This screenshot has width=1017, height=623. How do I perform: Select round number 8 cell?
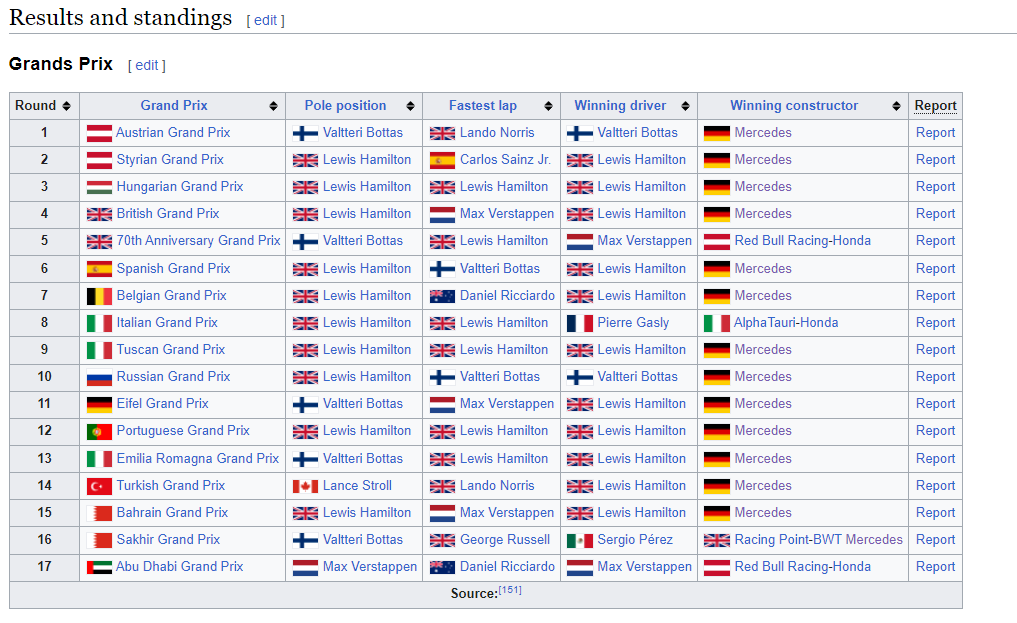tap(44, 322)
